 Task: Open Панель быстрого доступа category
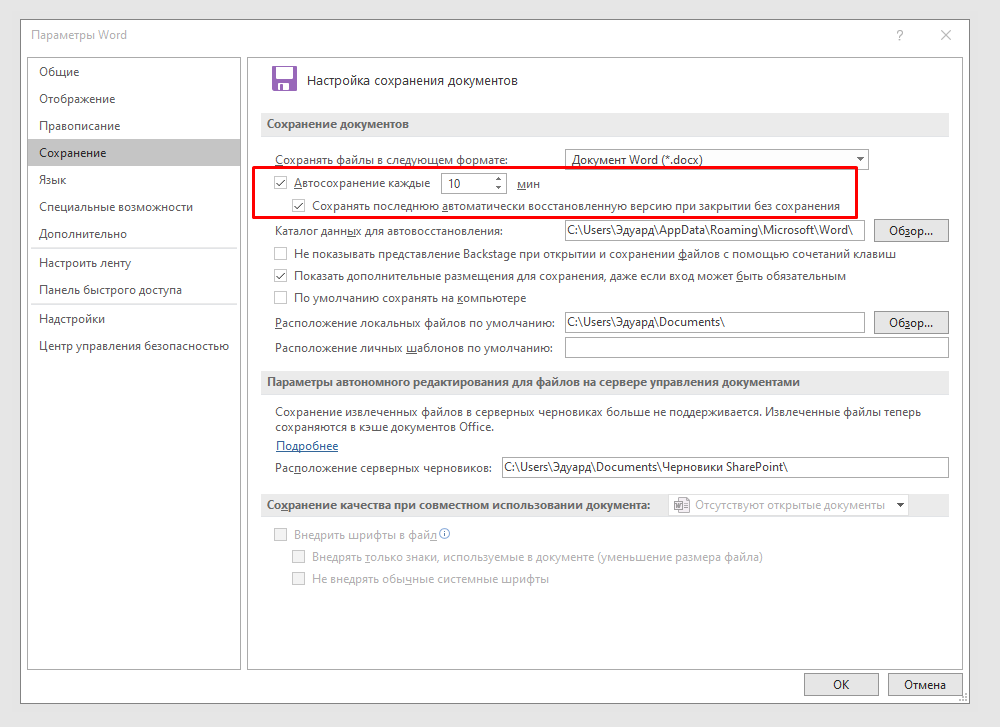(134, 290)
